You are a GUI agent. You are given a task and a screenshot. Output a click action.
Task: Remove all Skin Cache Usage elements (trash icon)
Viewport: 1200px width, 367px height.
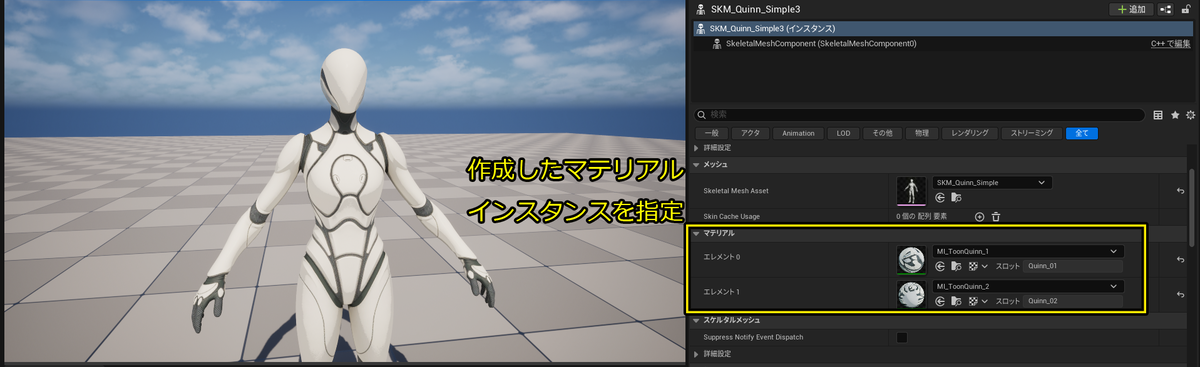coord(996,216)
